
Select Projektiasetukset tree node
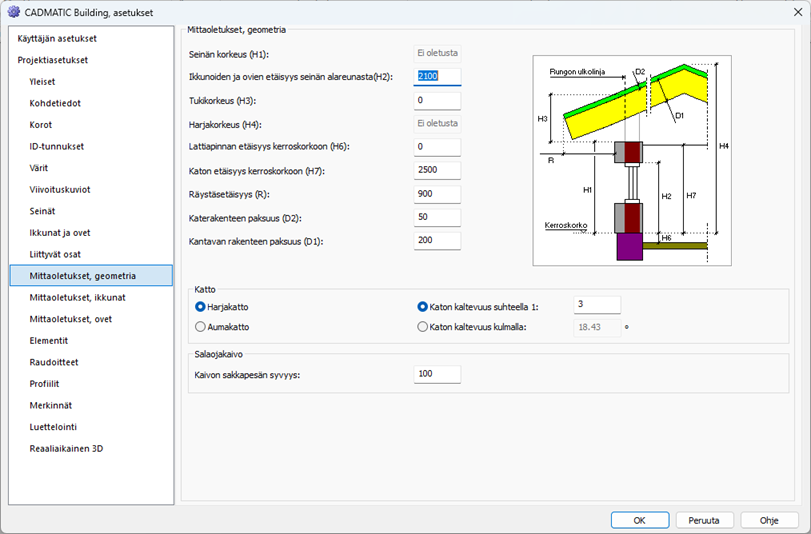coord(52,60)
